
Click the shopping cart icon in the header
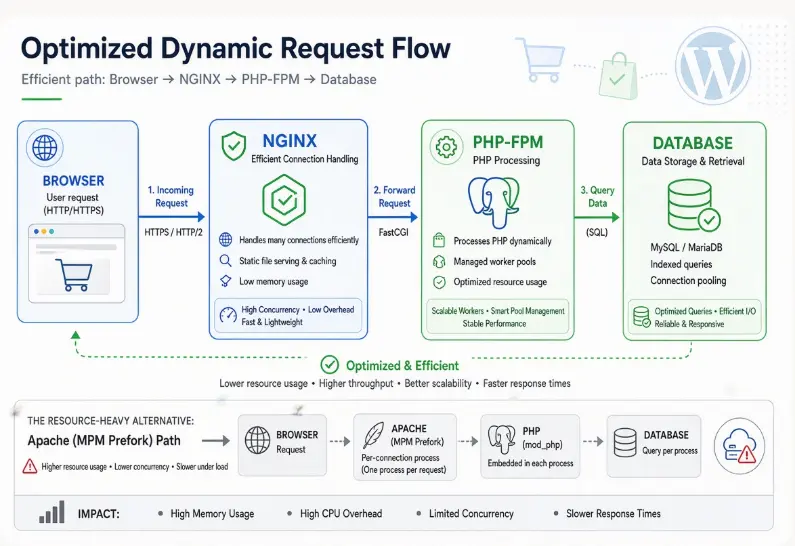click(x=540, y=59)
